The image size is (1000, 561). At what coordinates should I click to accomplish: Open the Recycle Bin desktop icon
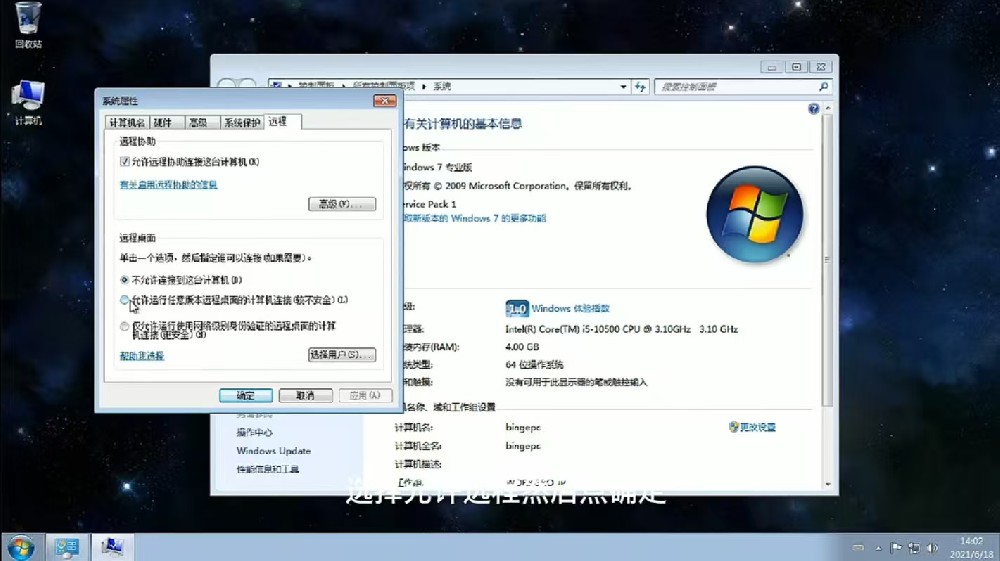(28, 24)
